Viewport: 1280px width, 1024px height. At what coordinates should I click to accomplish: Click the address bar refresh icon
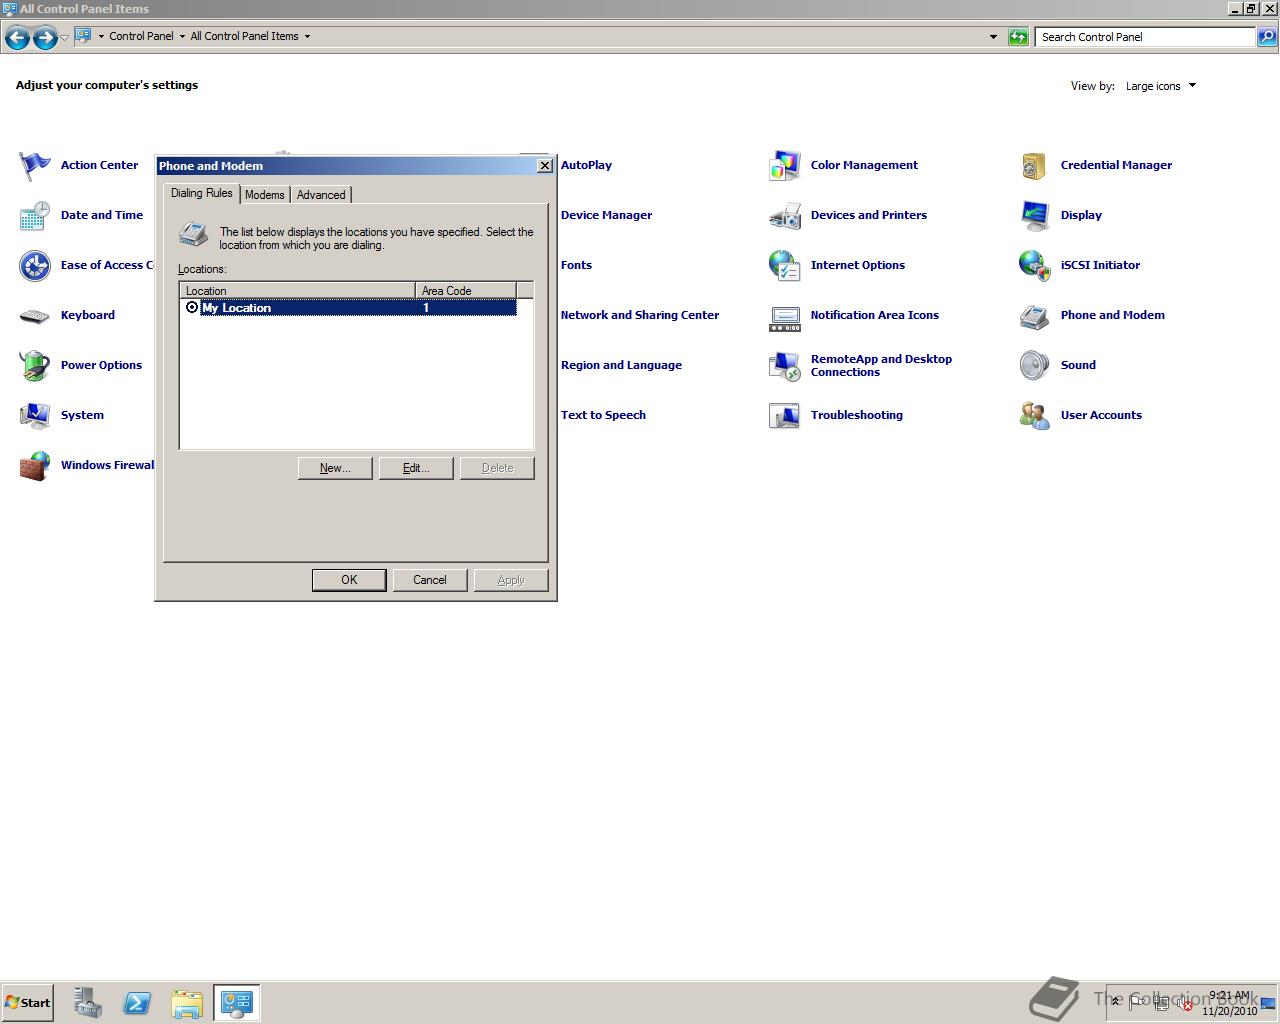[x=1018, y=37]
